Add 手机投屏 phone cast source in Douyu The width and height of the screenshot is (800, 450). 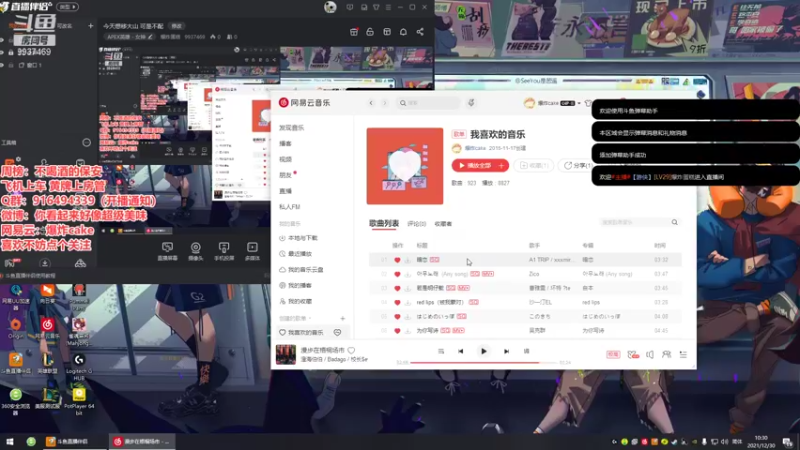[223, 251]
